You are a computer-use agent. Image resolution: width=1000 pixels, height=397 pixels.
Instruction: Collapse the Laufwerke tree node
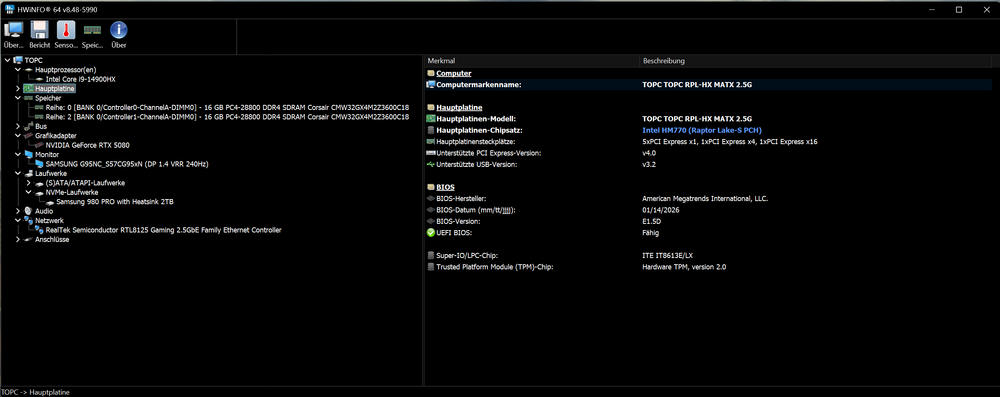coord(18,174)
